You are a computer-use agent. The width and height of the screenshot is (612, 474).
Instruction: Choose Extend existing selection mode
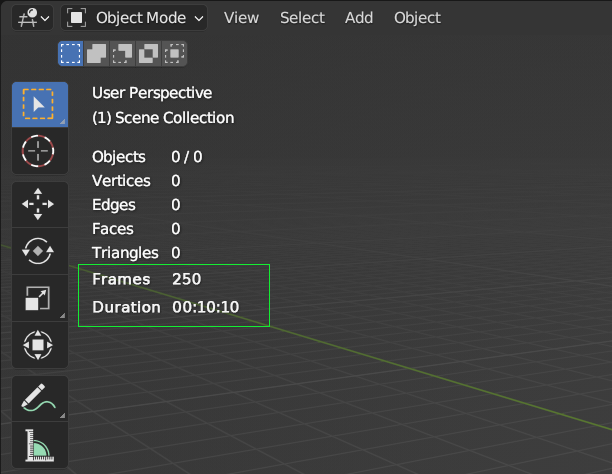pyautogui.click(x=96, y=53)
